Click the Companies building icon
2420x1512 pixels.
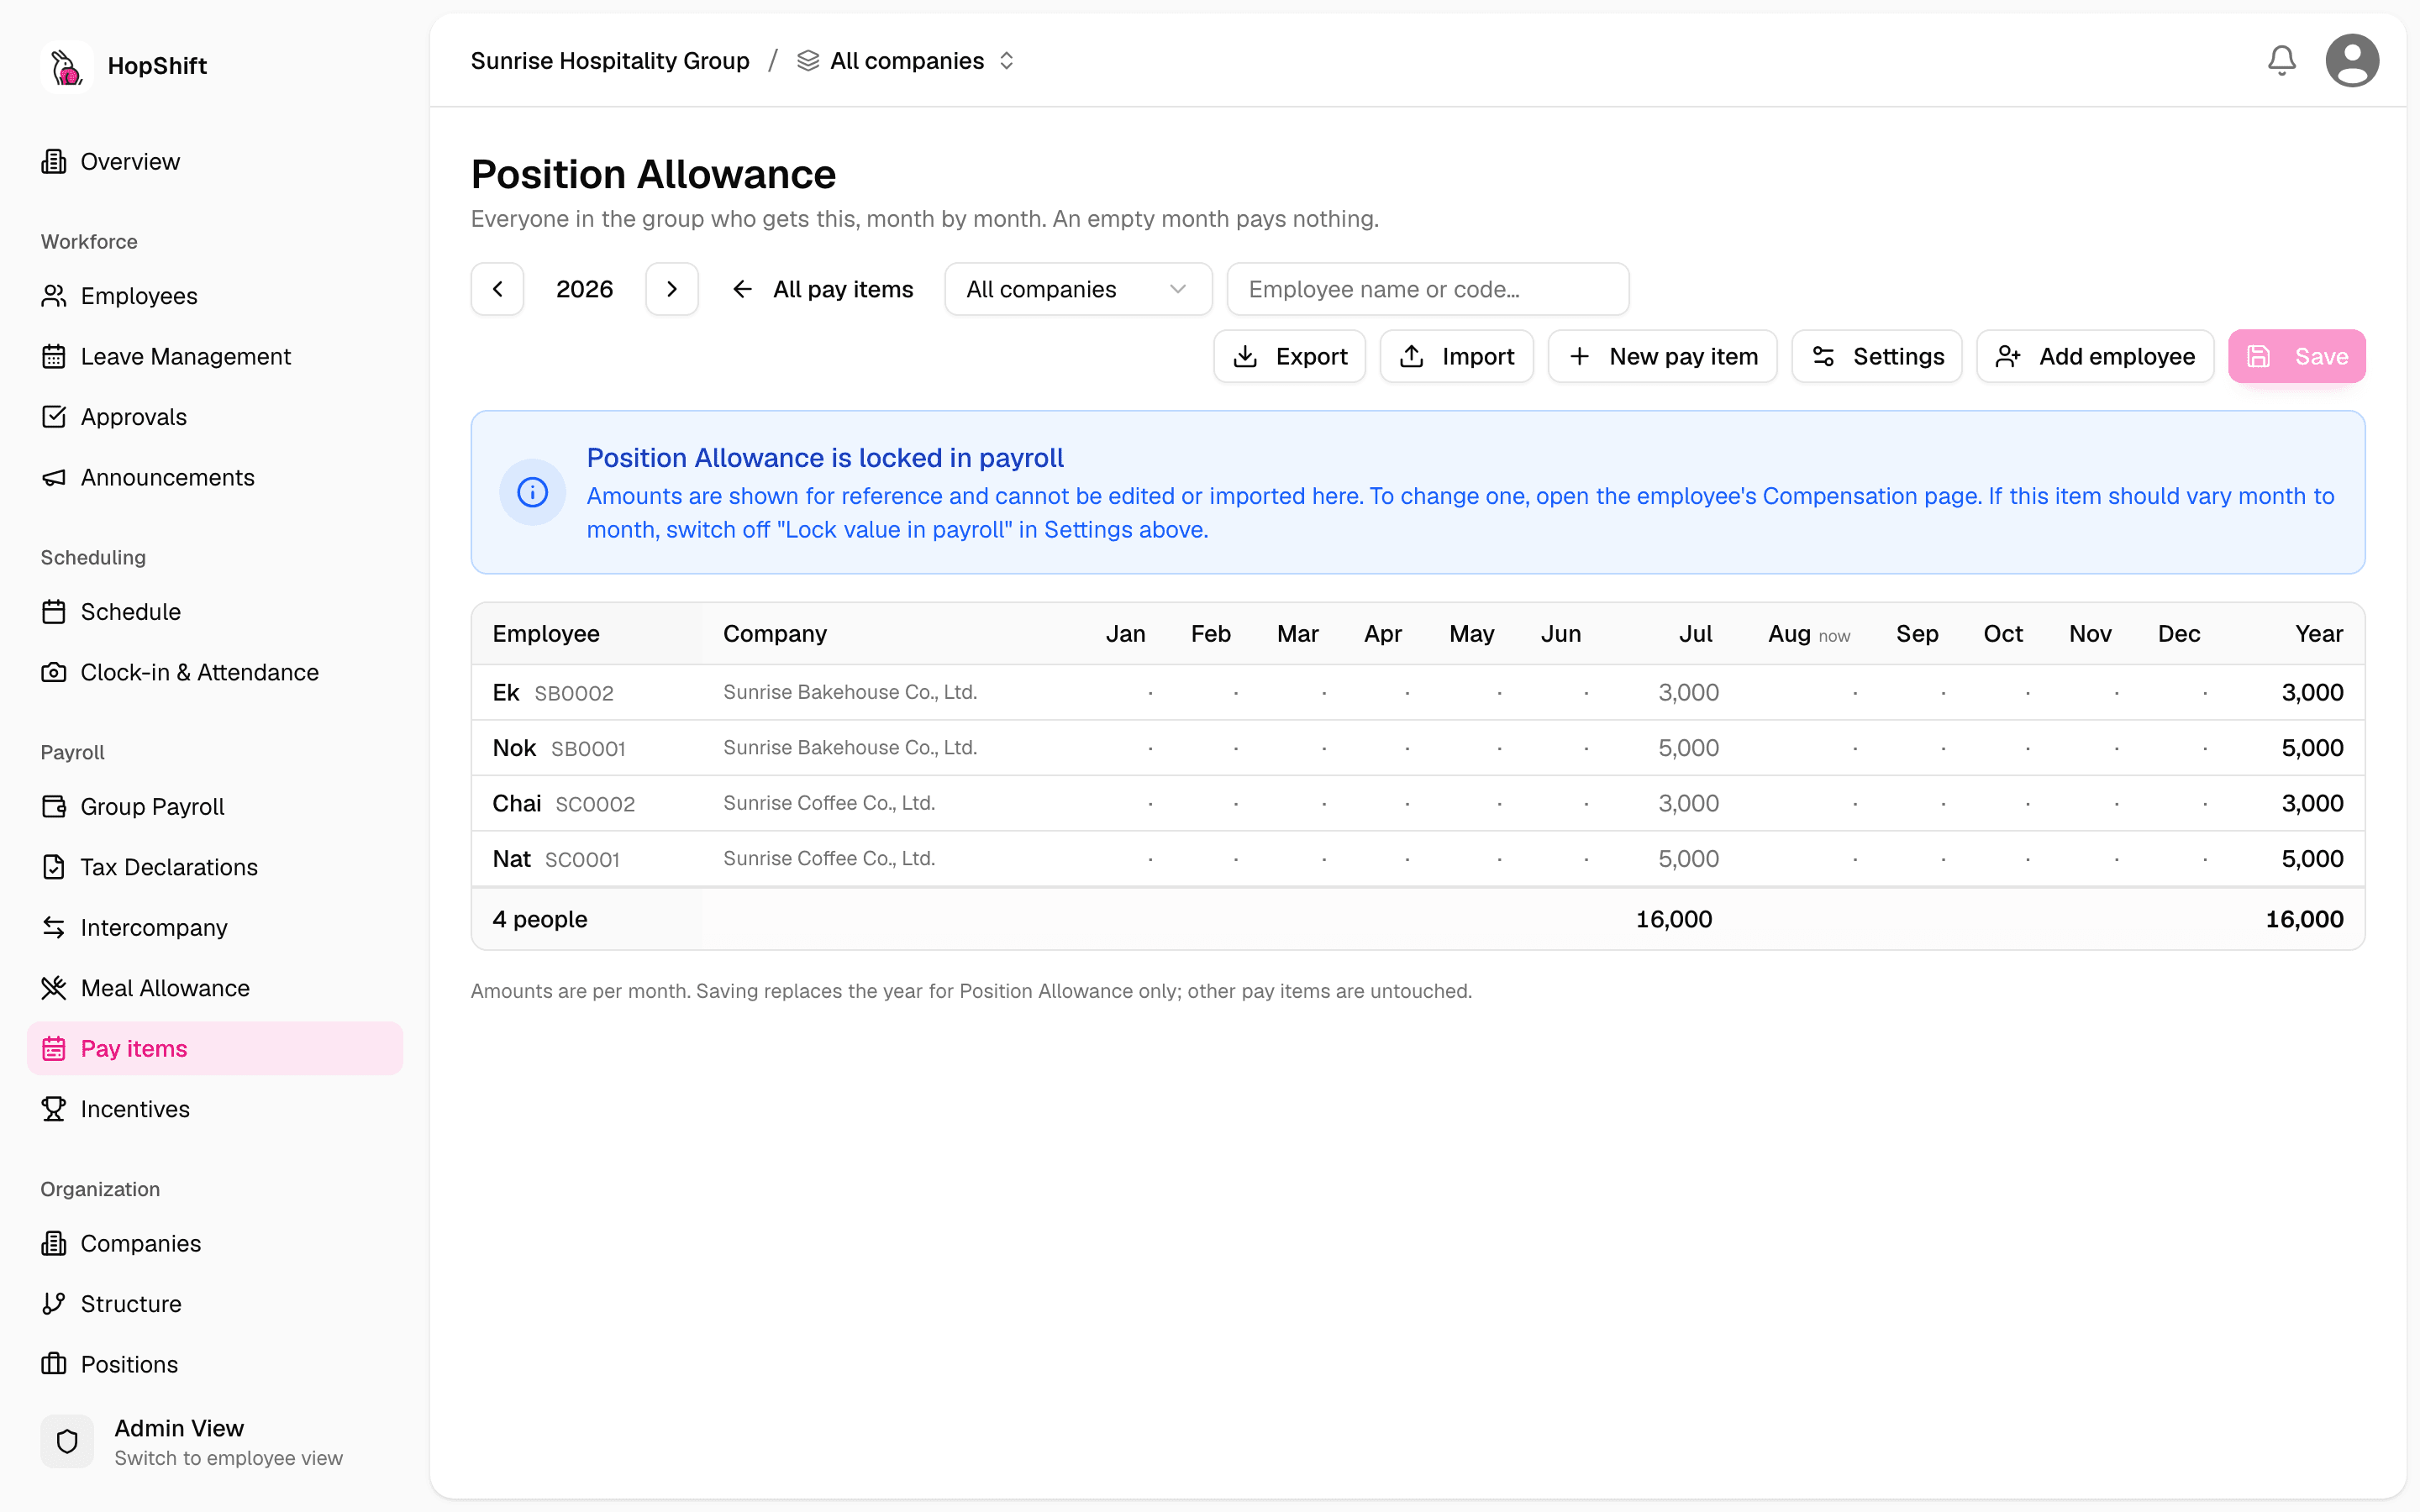click(54, 1243)
